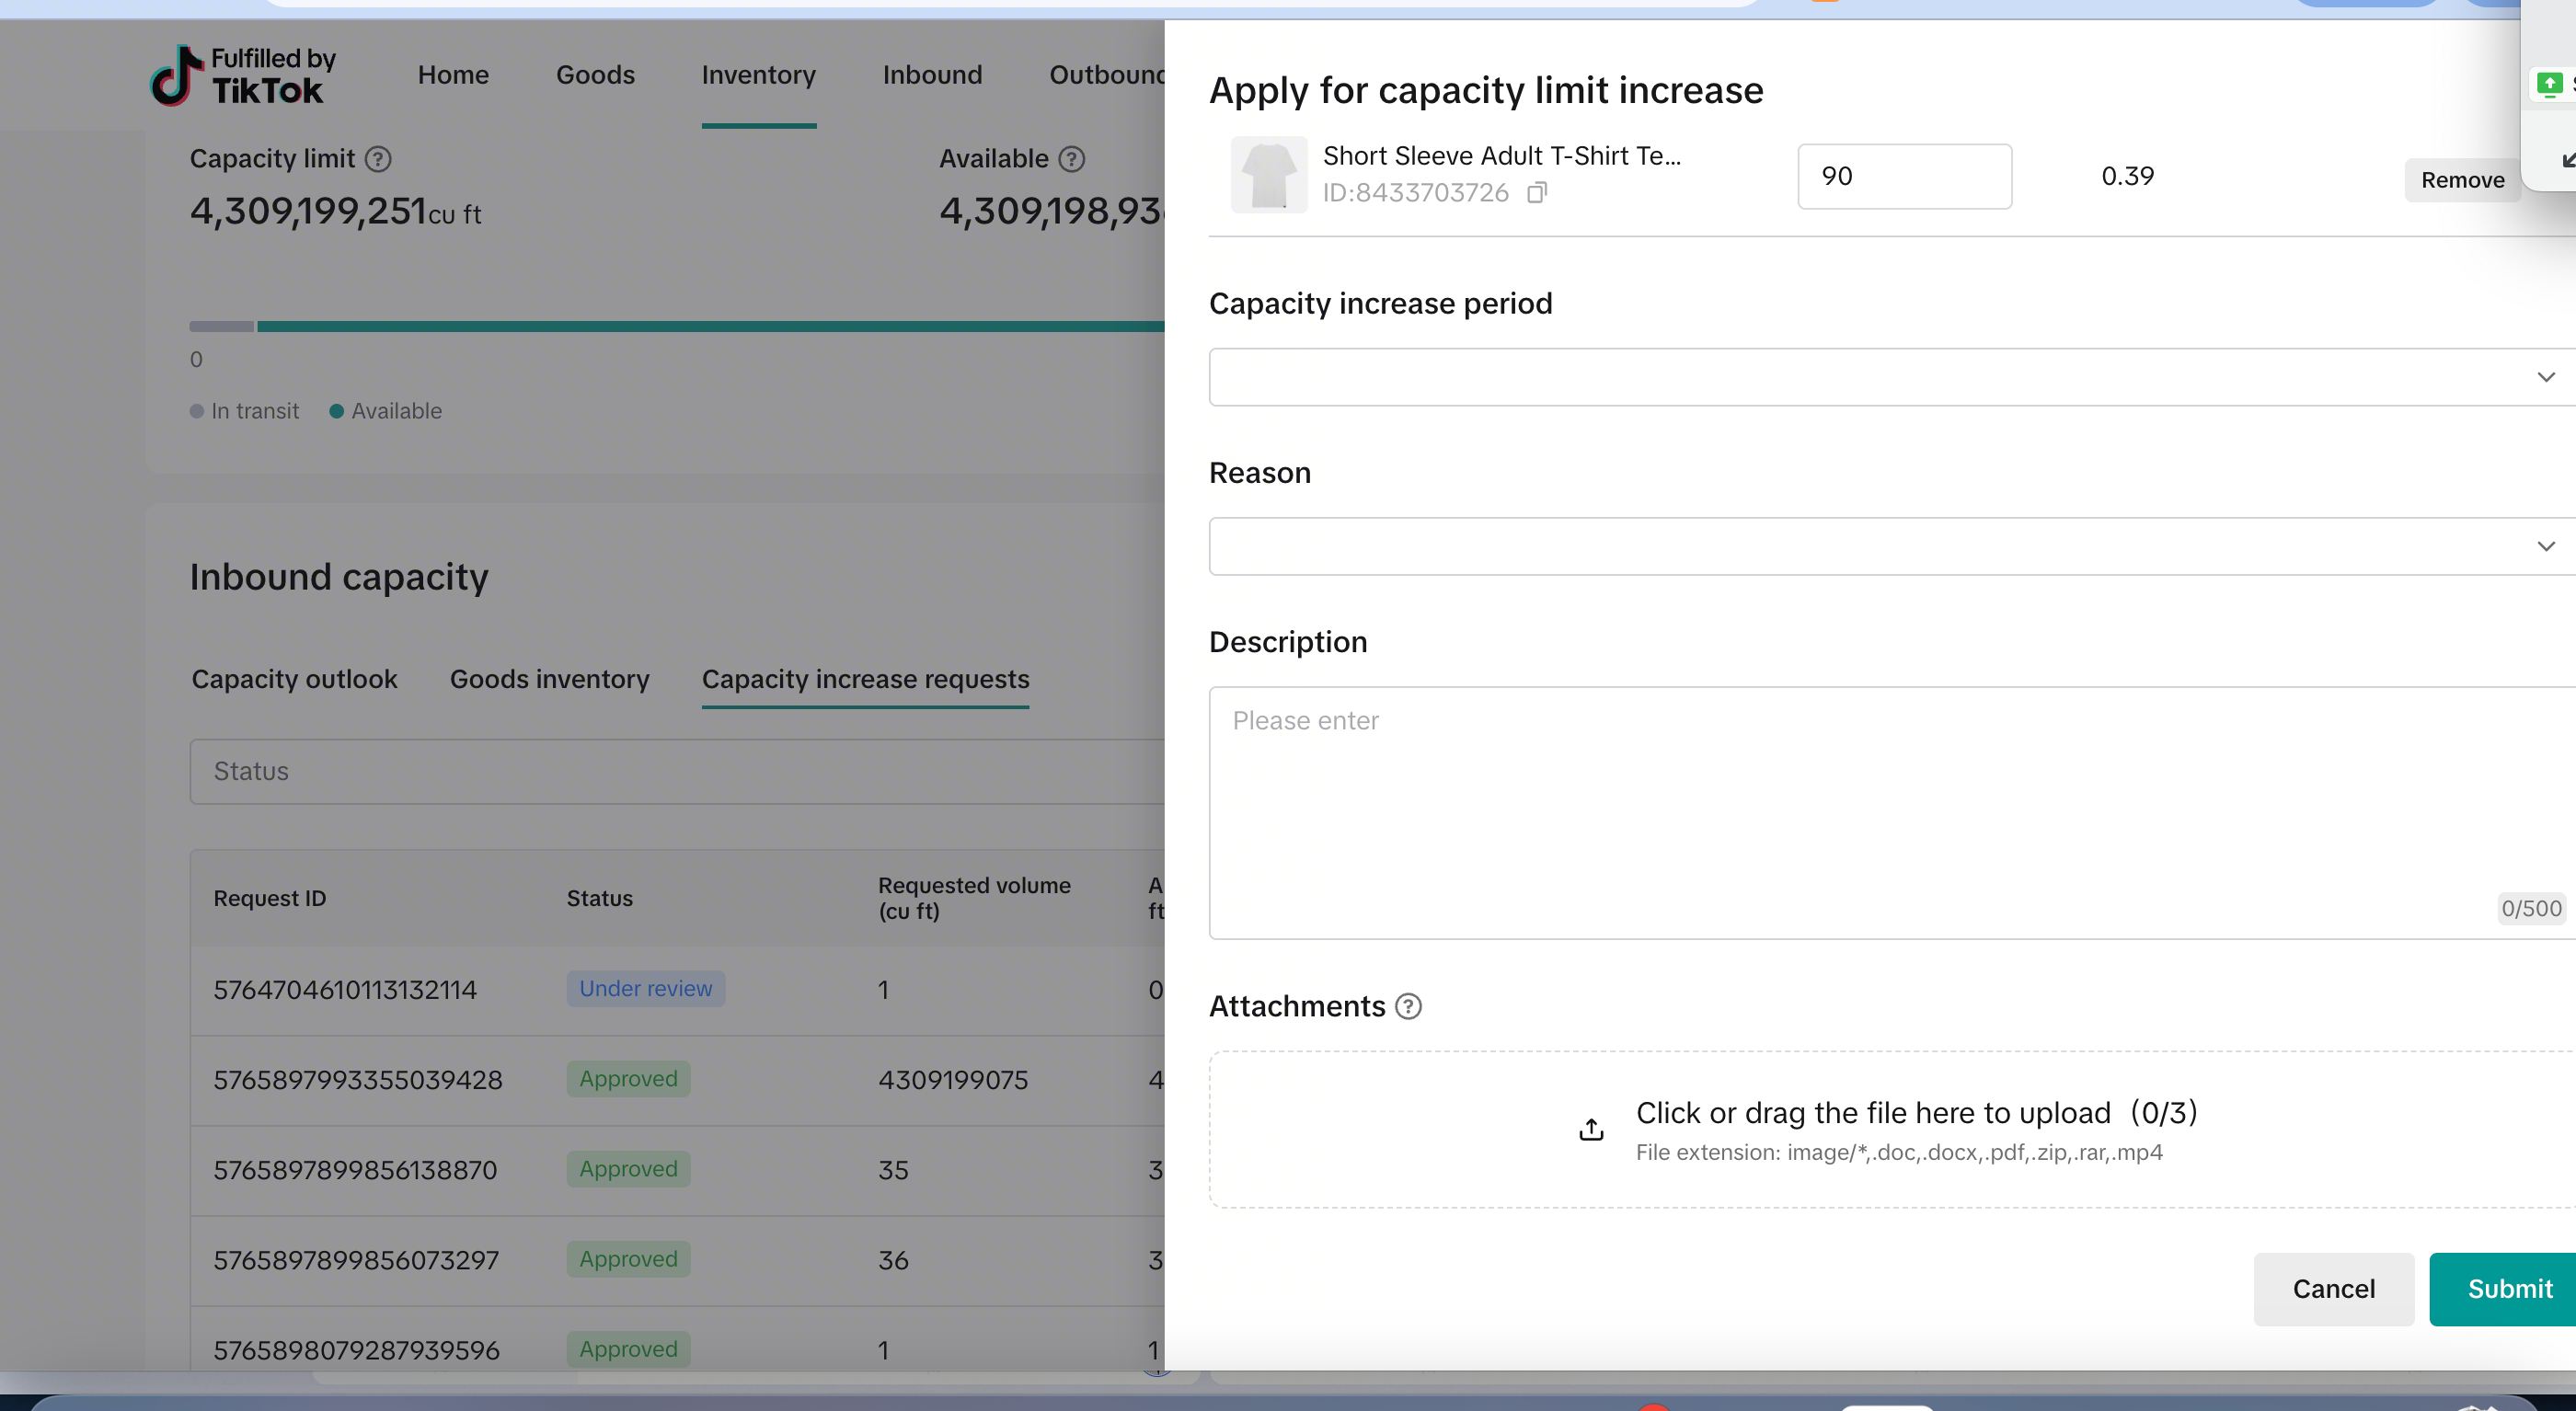Copy the product ID 8433703726
This screenshot has height=1411, width=2576.
1537,192
